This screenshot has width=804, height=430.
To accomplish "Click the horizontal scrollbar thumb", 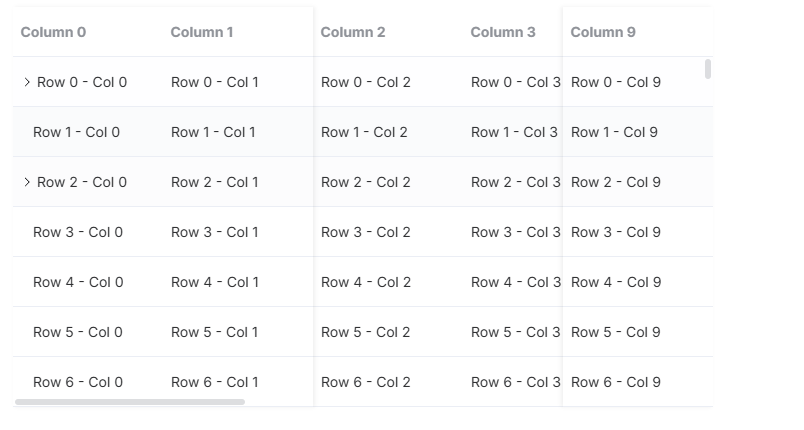I will point(130,402).
